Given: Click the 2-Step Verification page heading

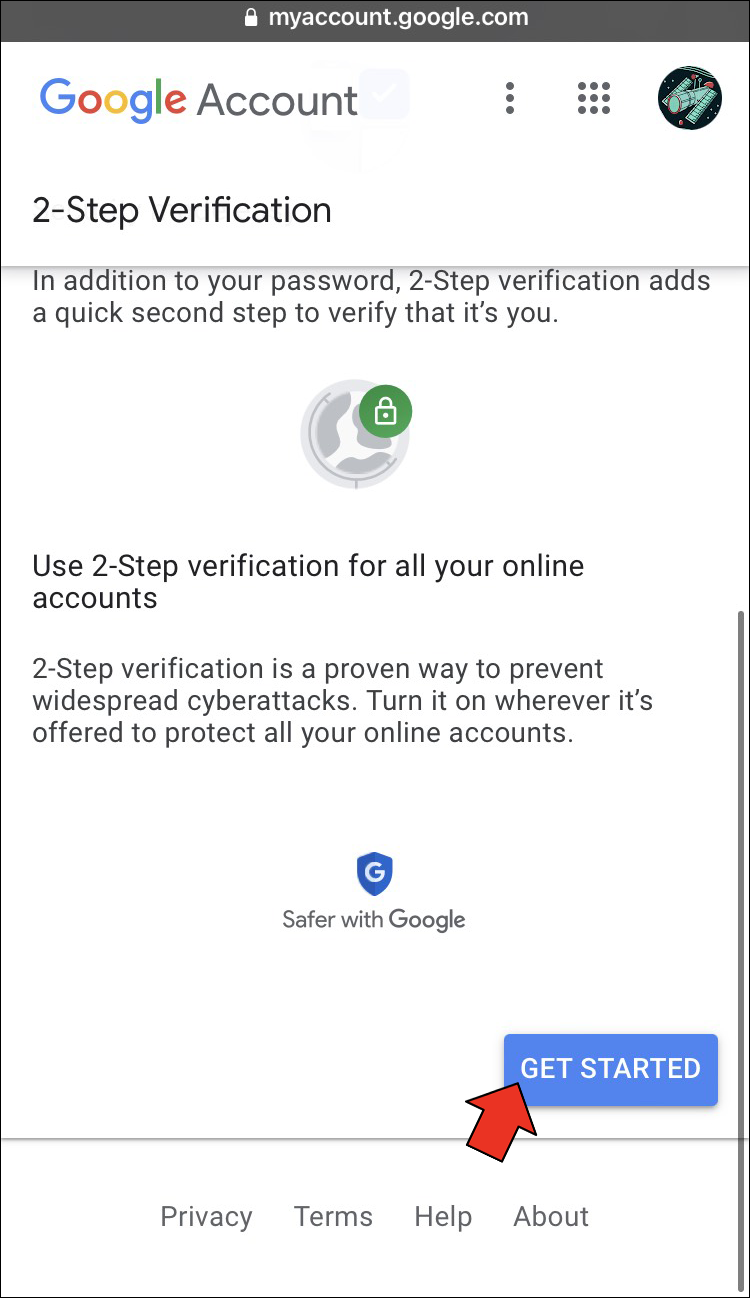Looking at the screenshot, I should coord(182,211).
